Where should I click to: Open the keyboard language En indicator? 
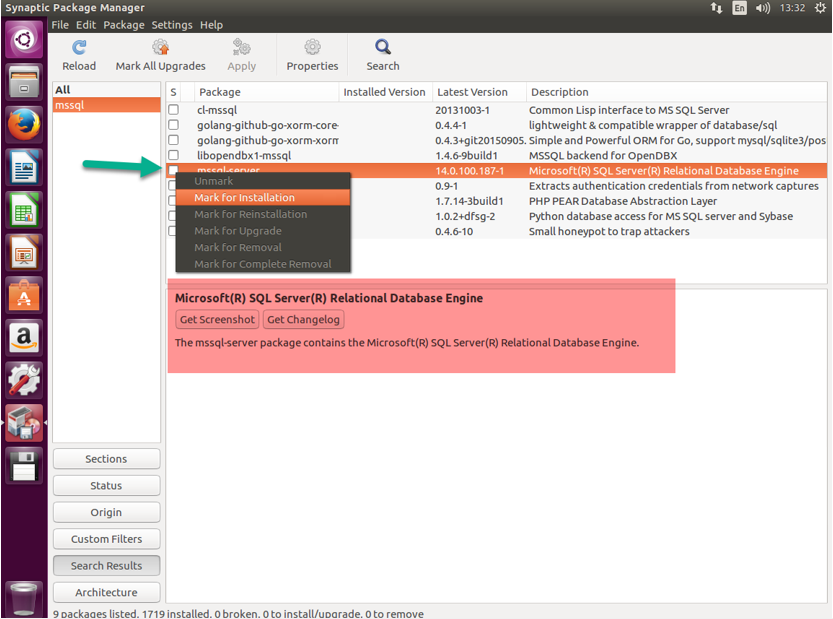(x=739, y=8)
